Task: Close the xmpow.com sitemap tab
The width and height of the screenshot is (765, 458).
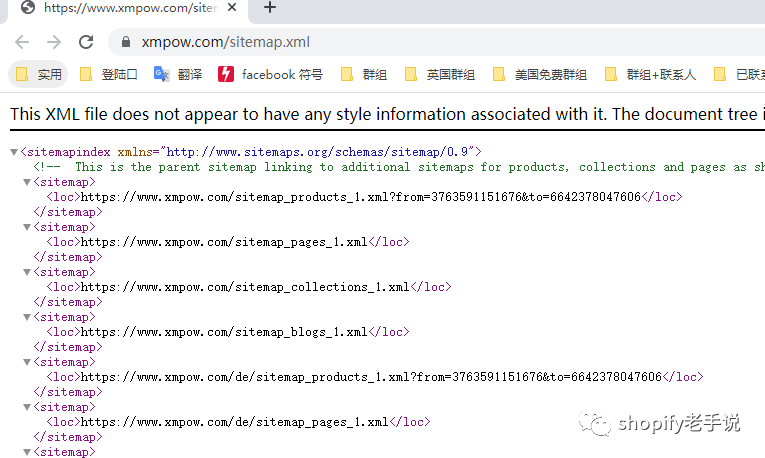Action: click(x=232, y=7)
